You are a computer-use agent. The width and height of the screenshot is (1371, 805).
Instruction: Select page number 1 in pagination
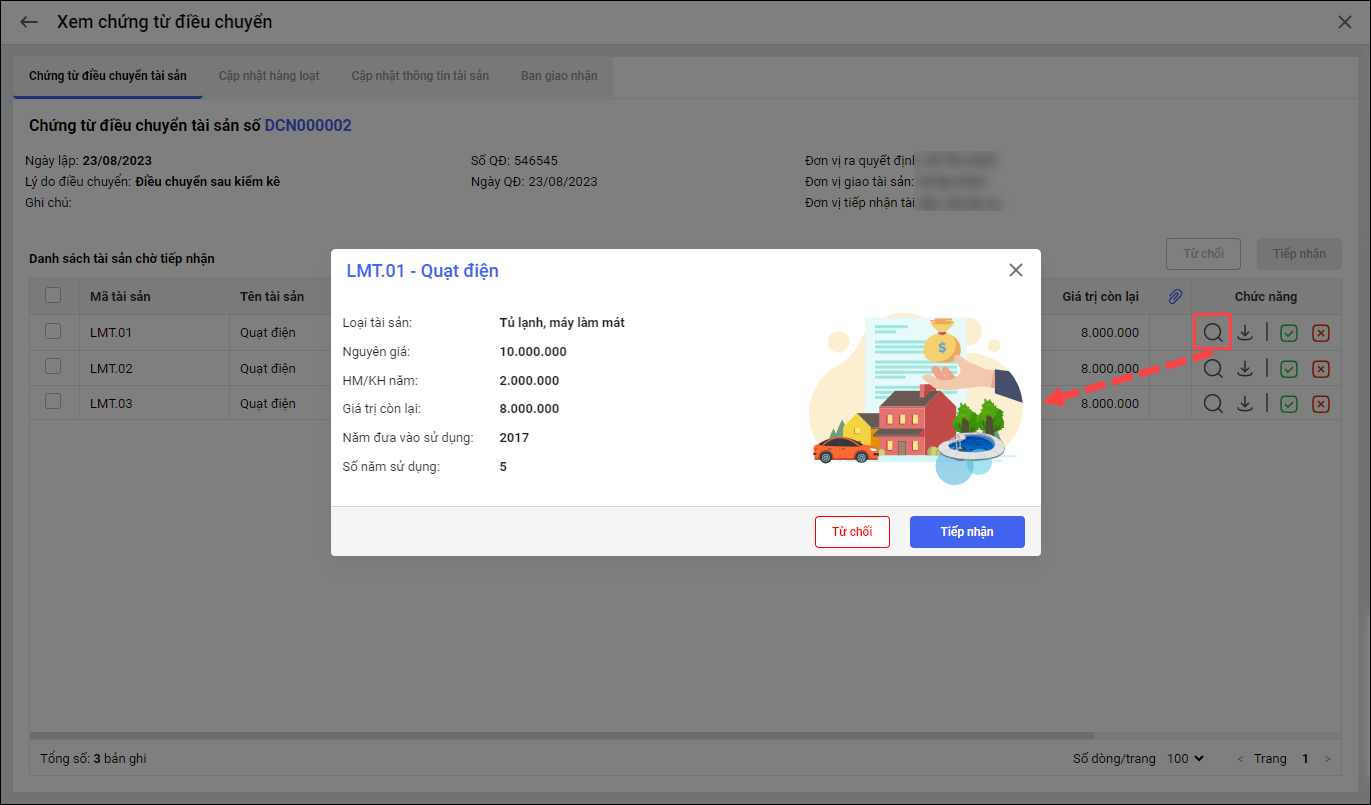1305,759
